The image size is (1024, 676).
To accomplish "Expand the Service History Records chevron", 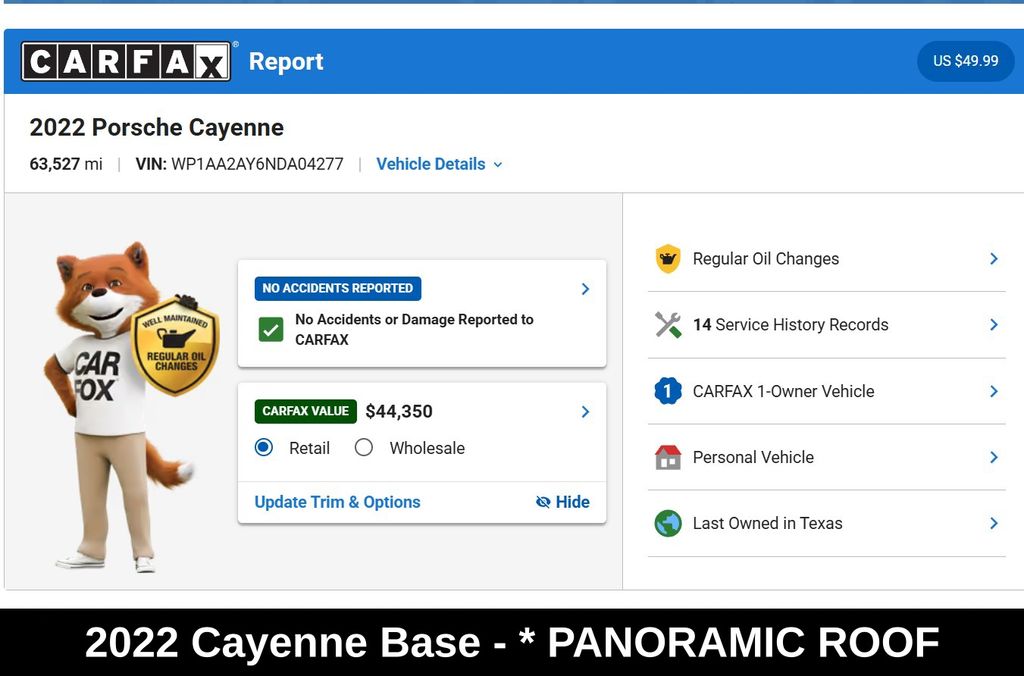I will [x=994, y=325].
